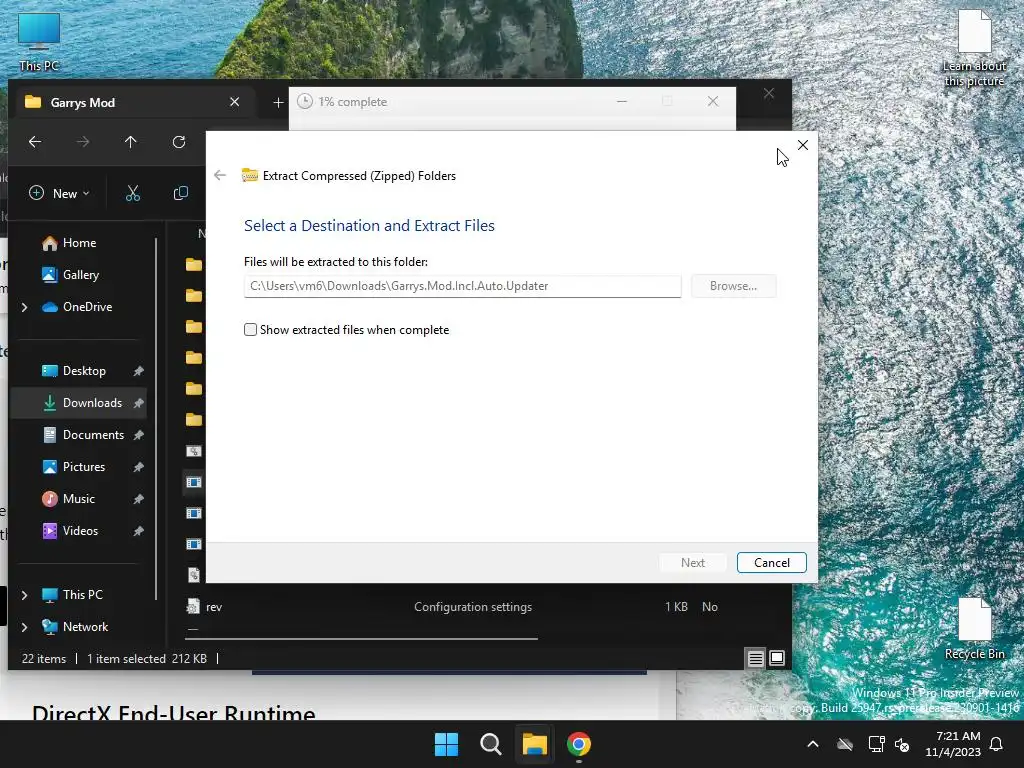This screenshot has width=1024, height=768.
Task: Click the horizontal scrollbar in file list
Action: (x=362, y=638)
